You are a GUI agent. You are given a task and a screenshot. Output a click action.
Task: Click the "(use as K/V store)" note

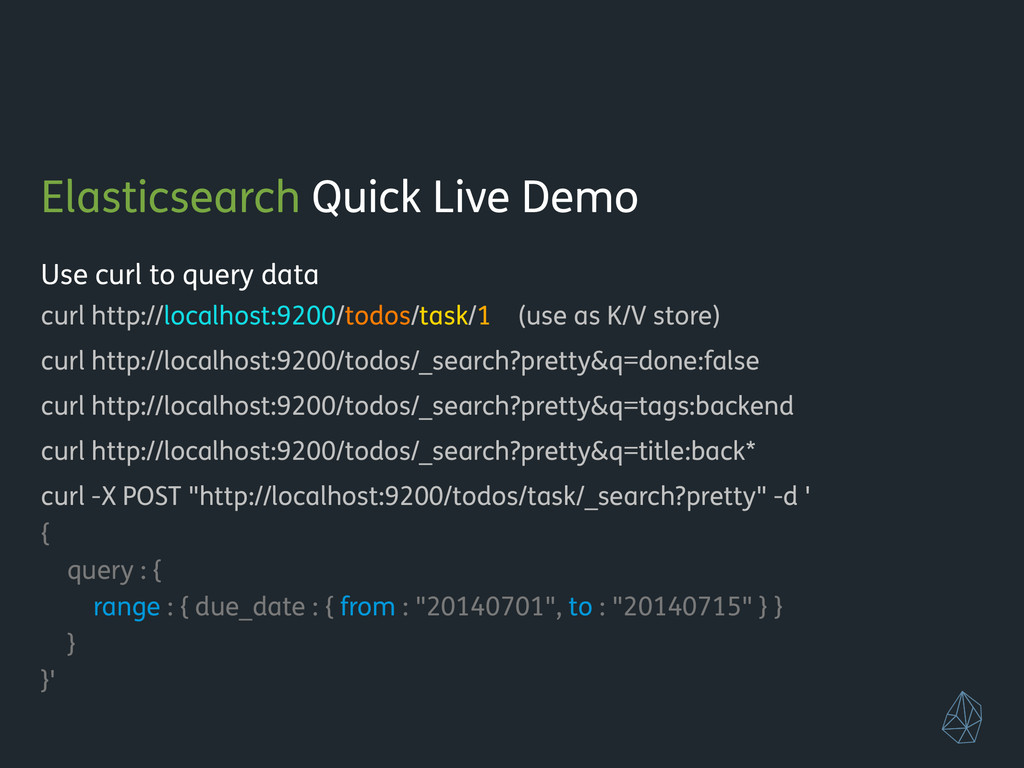coord(618,315)
